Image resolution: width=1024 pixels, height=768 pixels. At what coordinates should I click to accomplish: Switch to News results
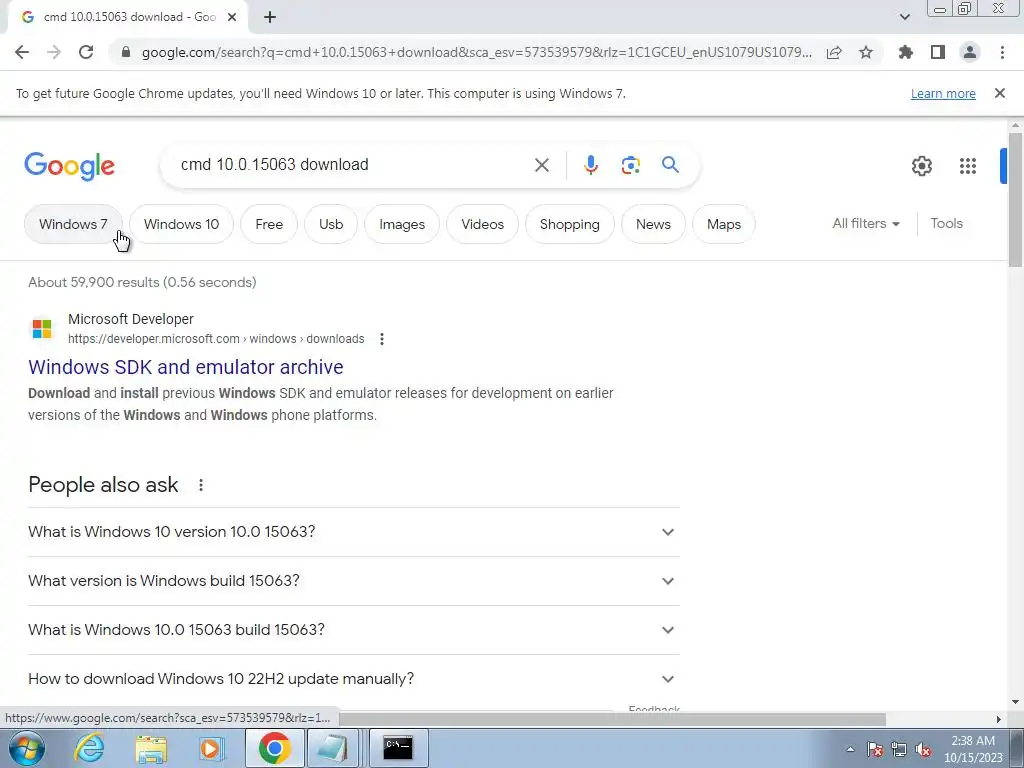653,224
